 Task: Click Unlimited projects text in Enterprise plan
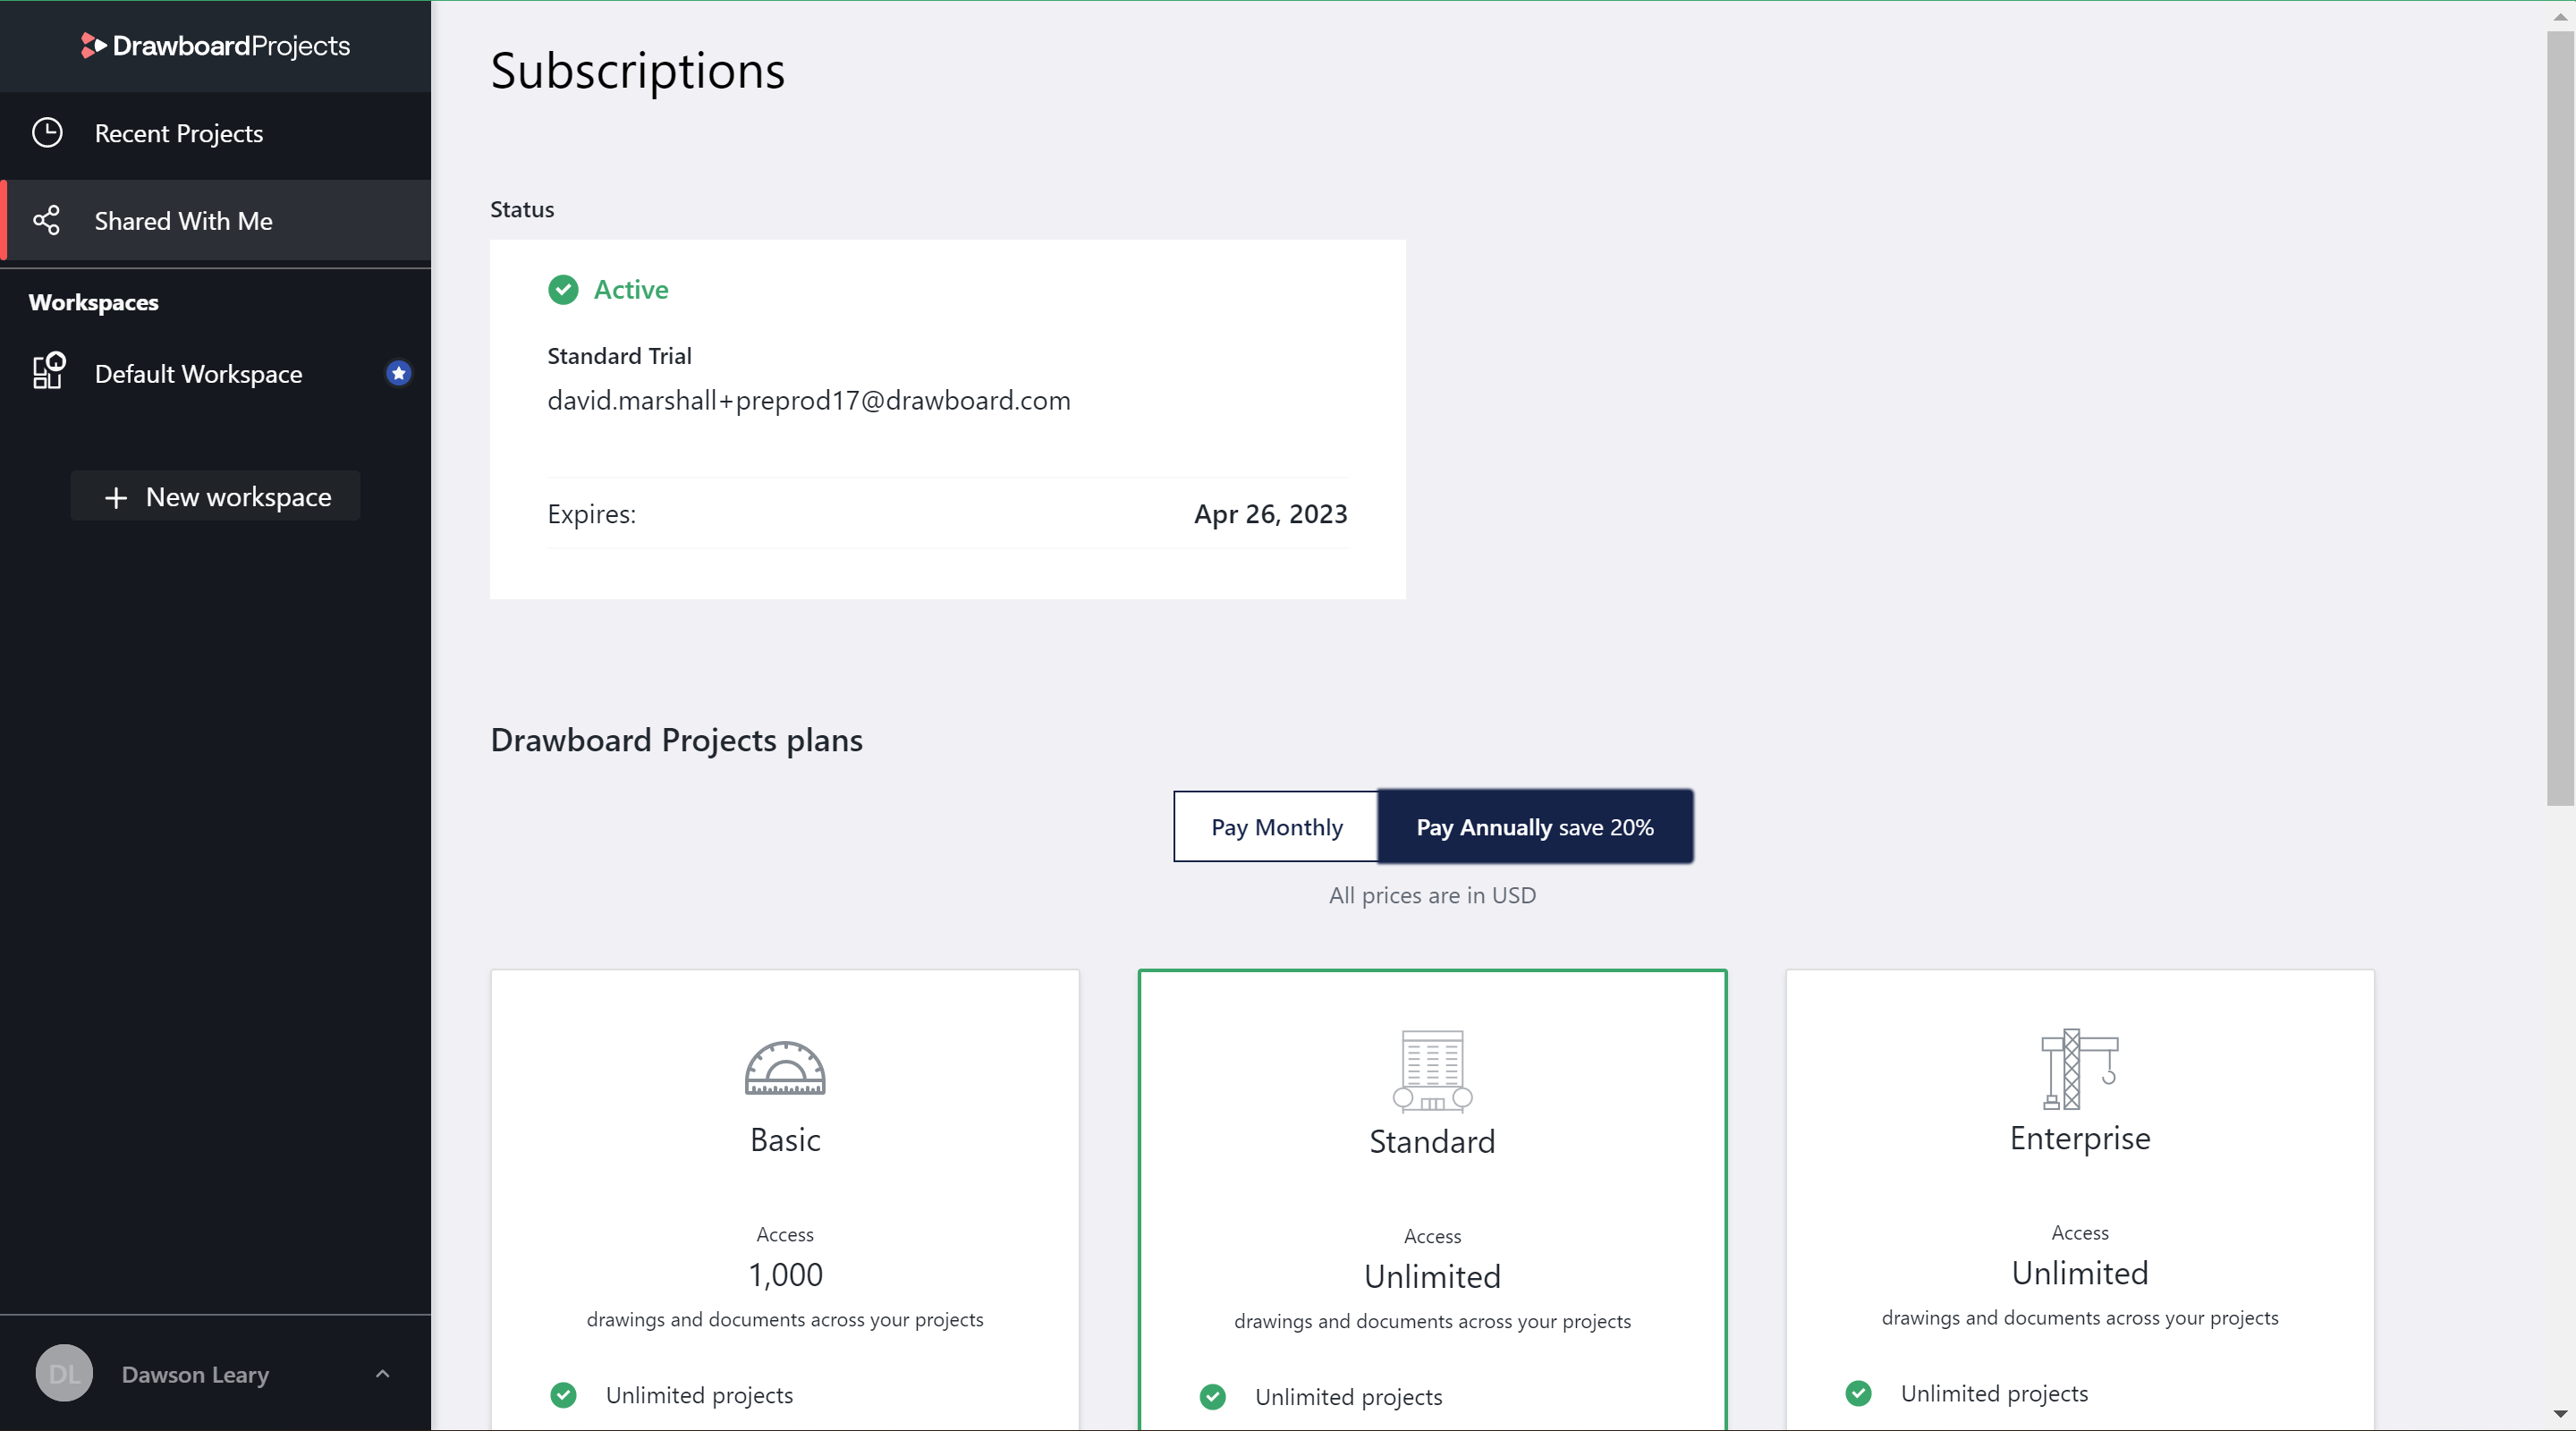[x=1994, y=1393]
